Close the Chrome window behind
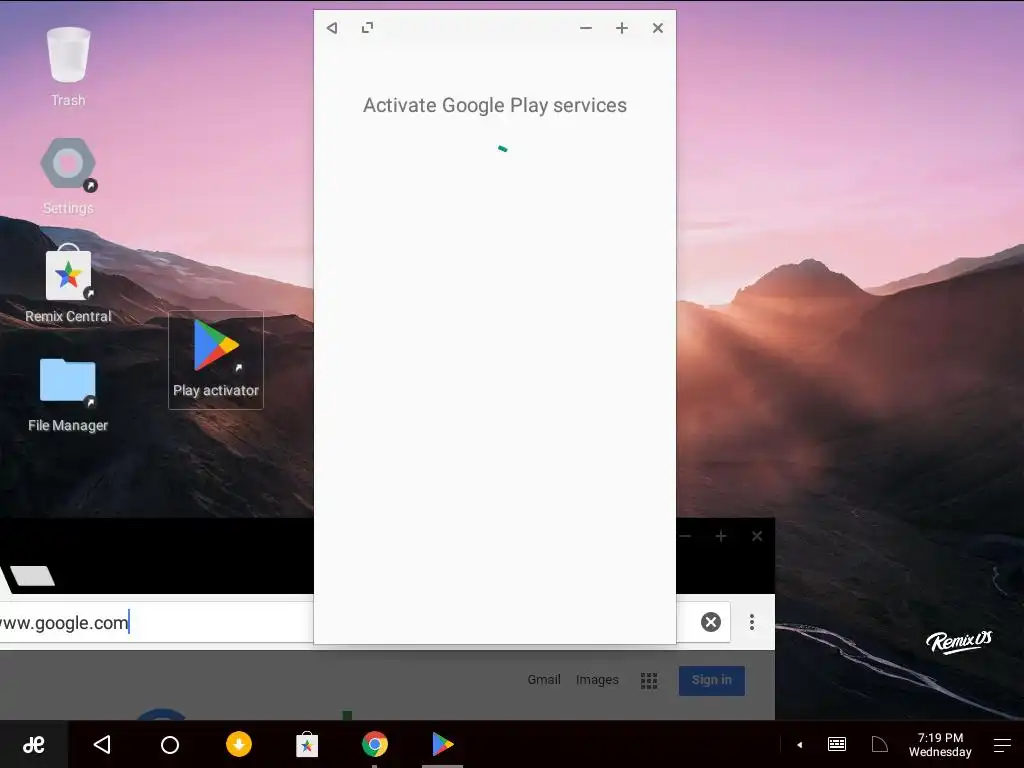The width and height of the screenshot is (1024, 768). [x=757, y=536]
